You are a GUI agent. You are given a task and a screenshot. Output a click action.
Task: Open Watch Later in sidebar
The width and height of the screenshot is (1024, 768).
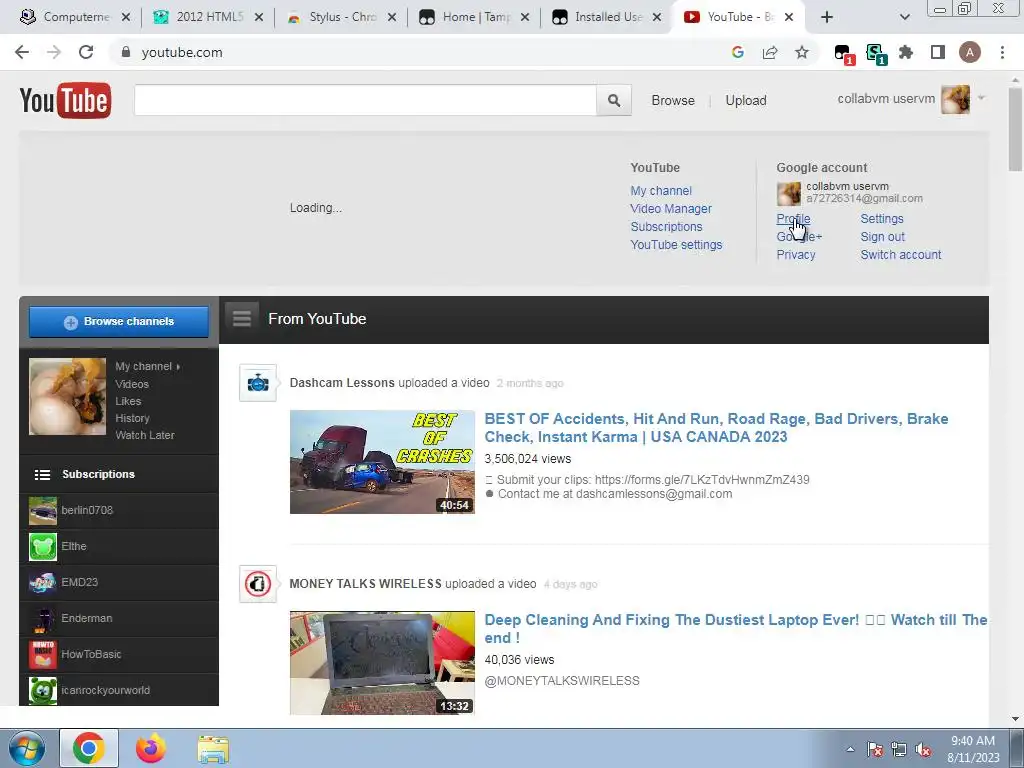tap(144, 435)
